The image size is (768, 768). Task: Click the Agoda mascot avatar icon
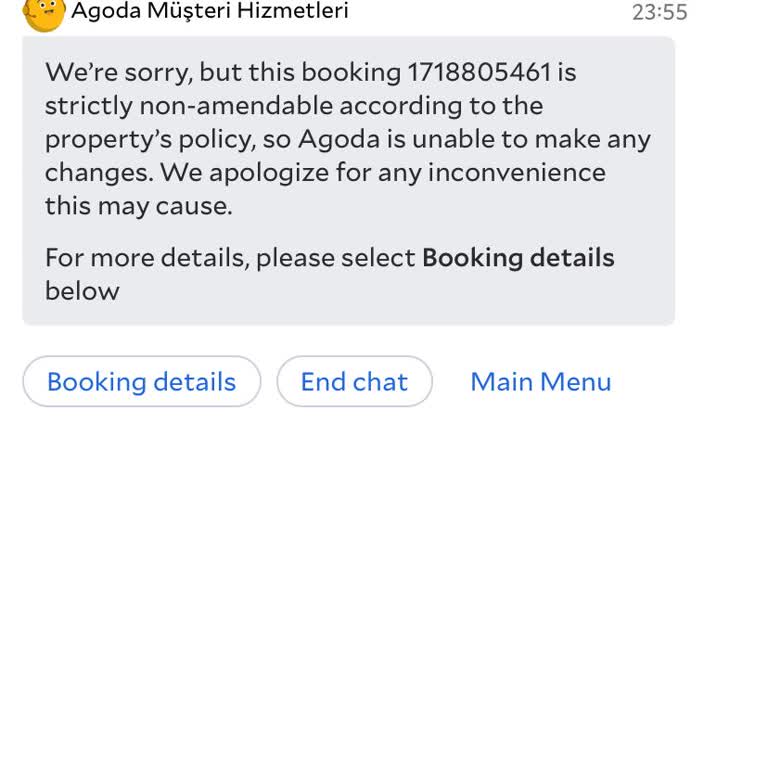click(43, 13)
